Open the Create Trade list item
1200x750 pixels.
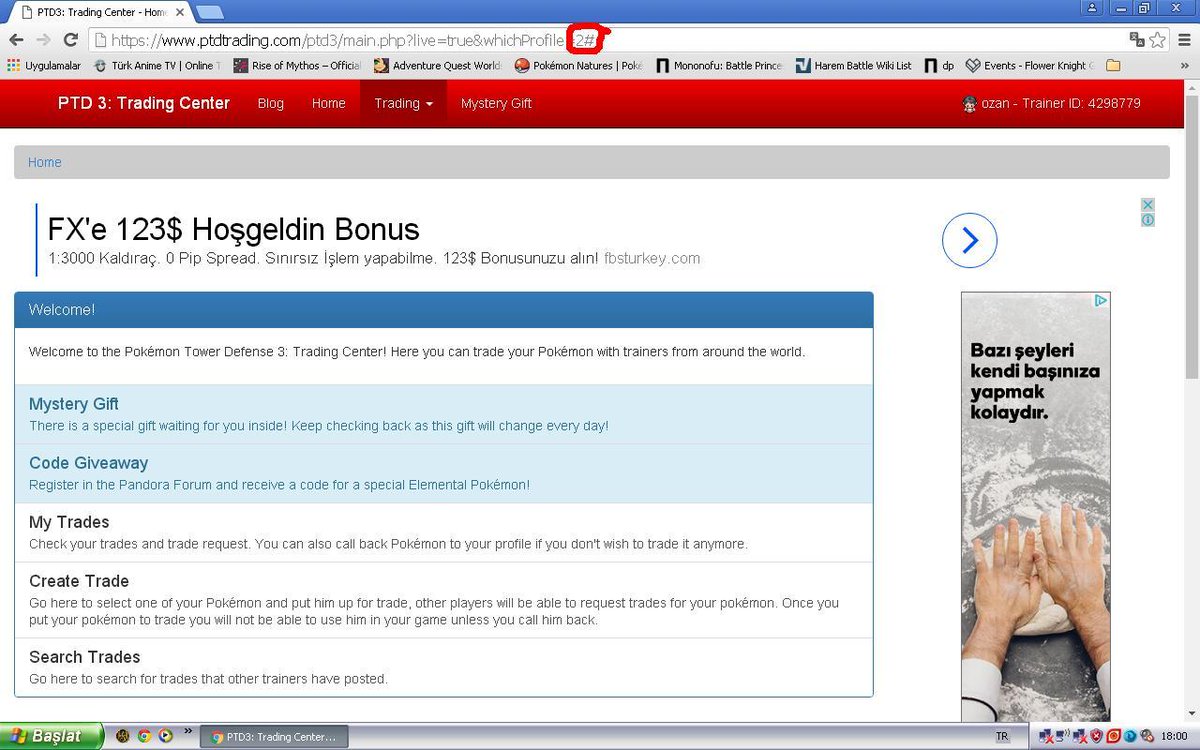(x=444, y=600)
